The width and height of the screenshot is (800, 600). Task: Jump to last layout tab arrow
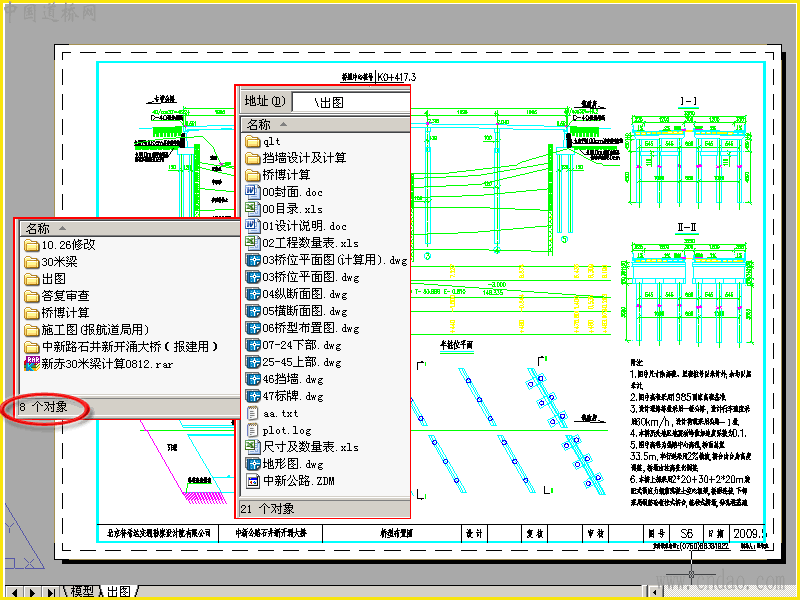pyautogui.click(x=51, y=592)
